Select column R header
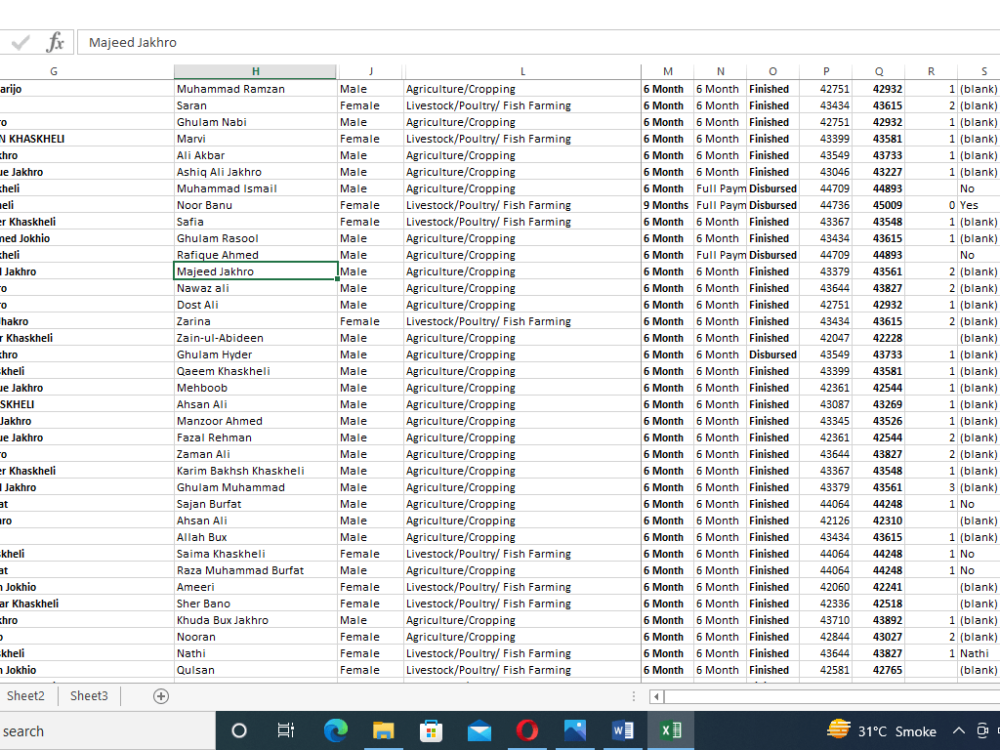This screenshot has height=750, width=1000. point(931,71)
